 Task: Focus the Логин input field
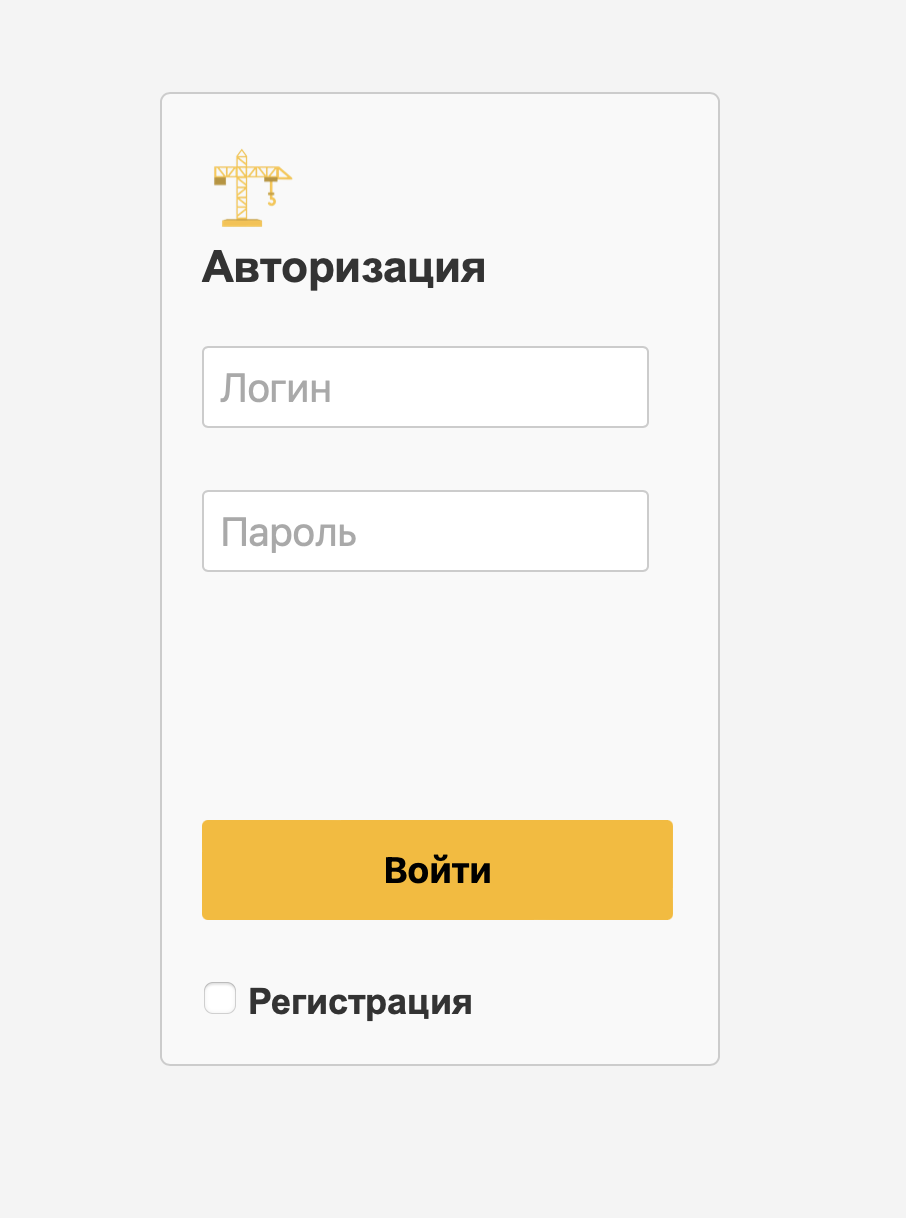[425, 387]
